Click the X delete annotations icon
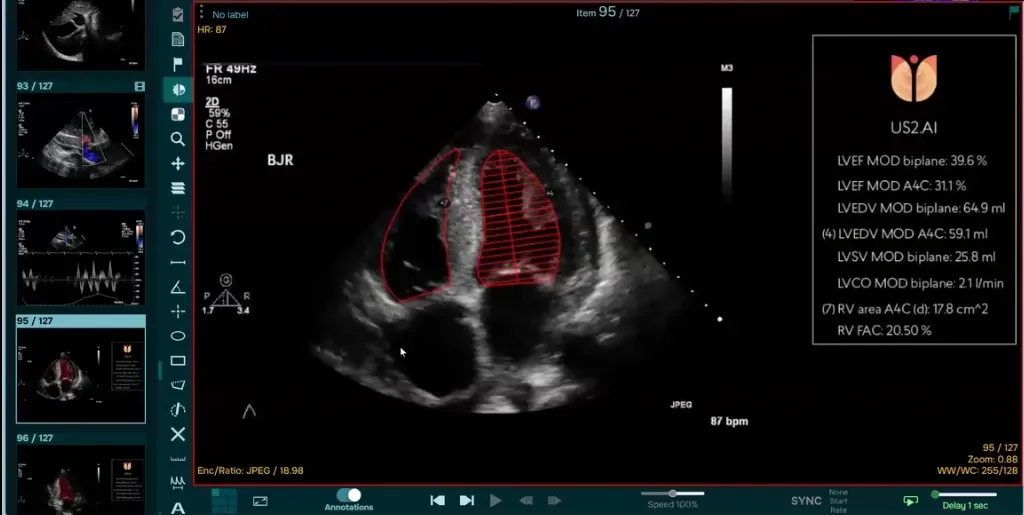This screenshot has height=515, width=1024. (178, 435)
